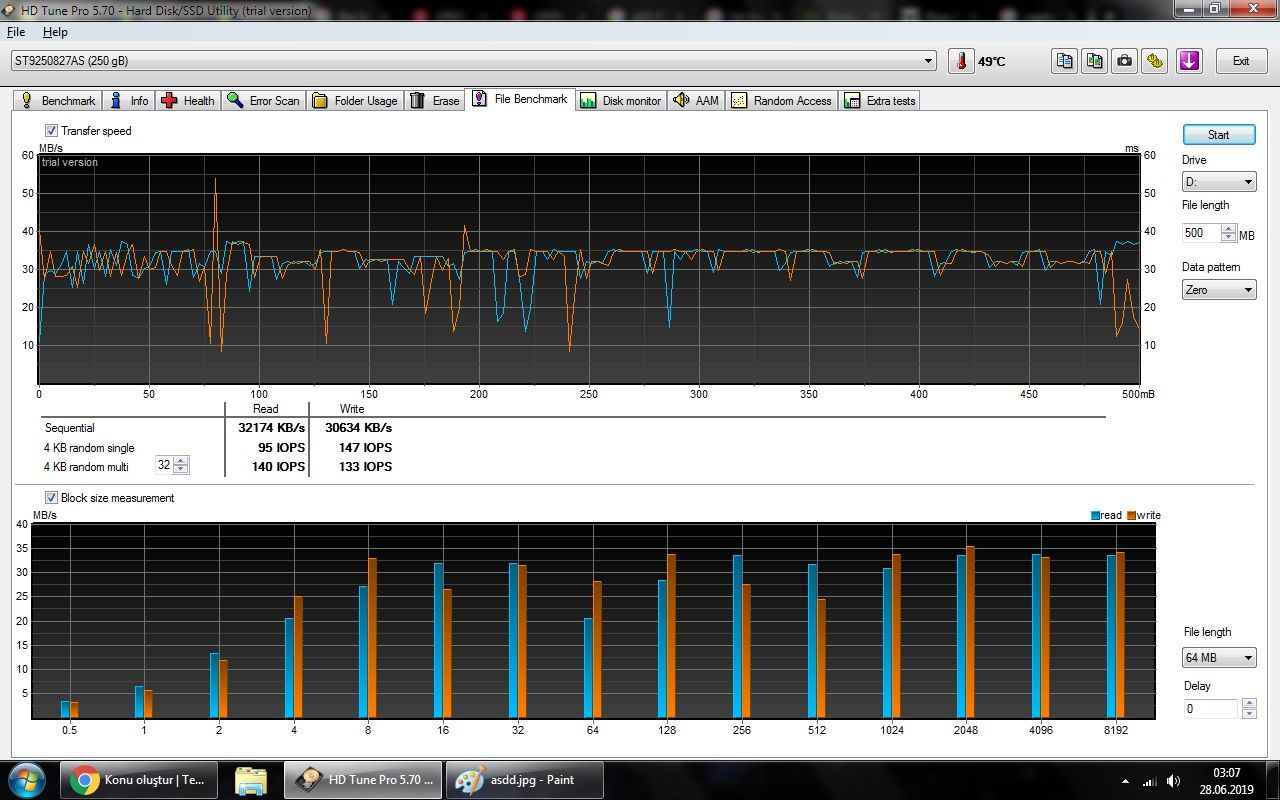The image size is (1280, 800).
Task: Click the volume speaker tray icon
Action: pos(1173,781)
